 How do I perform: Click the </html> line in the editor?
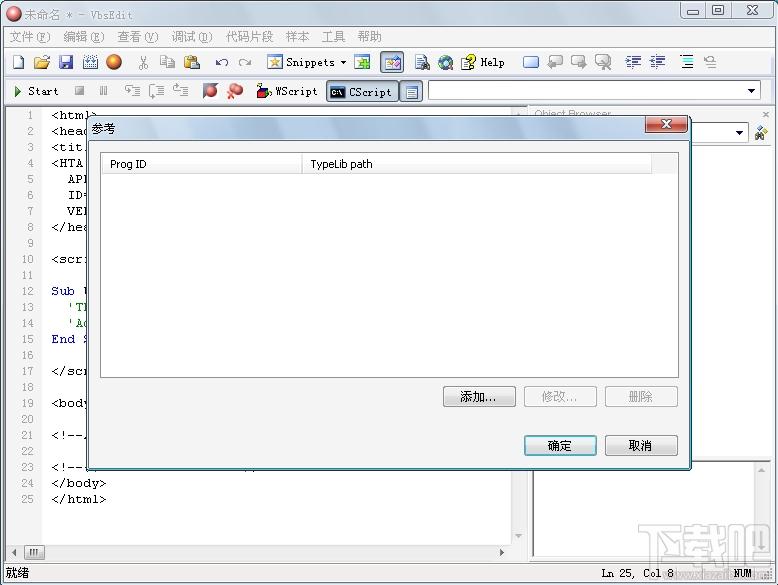pyautogui.click(x=78, y=499)
